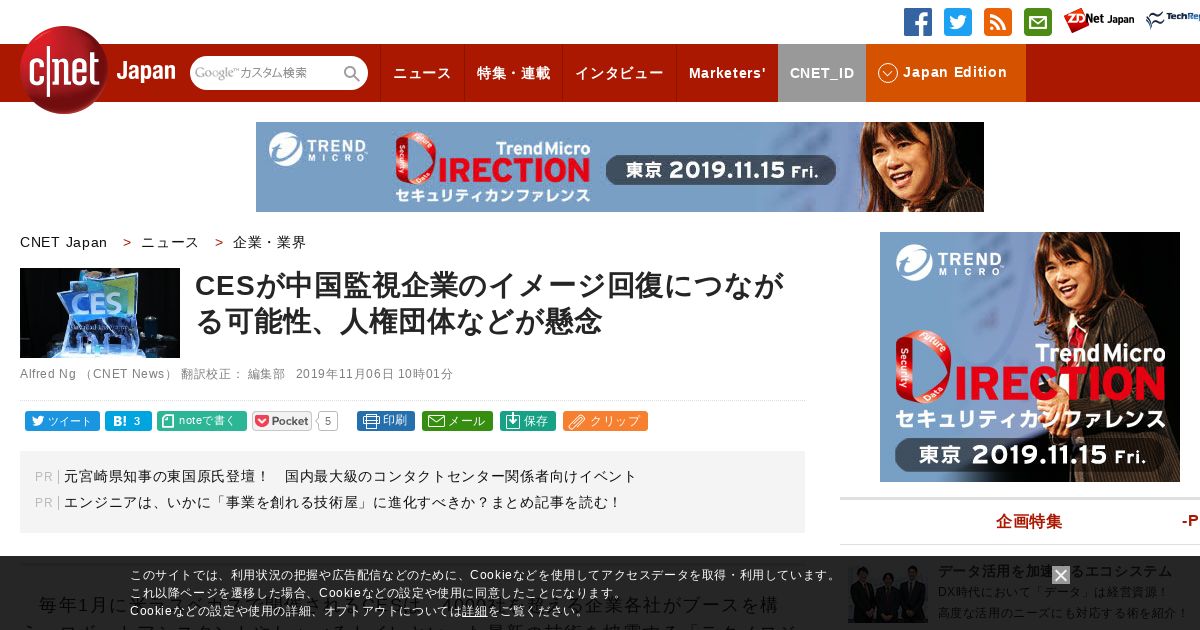Viewport: 1200px width, 630px height.
Task: Open PR link about 元宮崎県知事の東国原氏登壇
Action: (350, 476)
